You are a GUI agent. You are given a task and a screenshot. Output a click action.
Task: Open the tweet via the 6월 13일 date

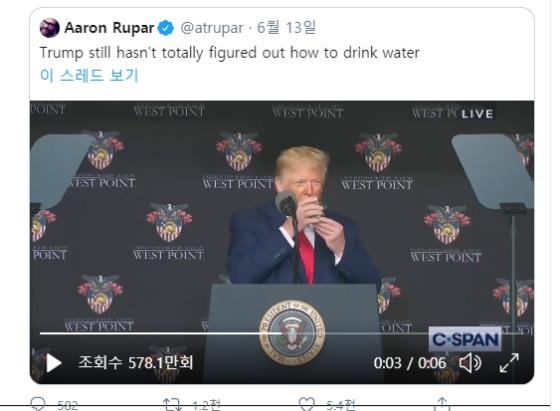(286, 27)
